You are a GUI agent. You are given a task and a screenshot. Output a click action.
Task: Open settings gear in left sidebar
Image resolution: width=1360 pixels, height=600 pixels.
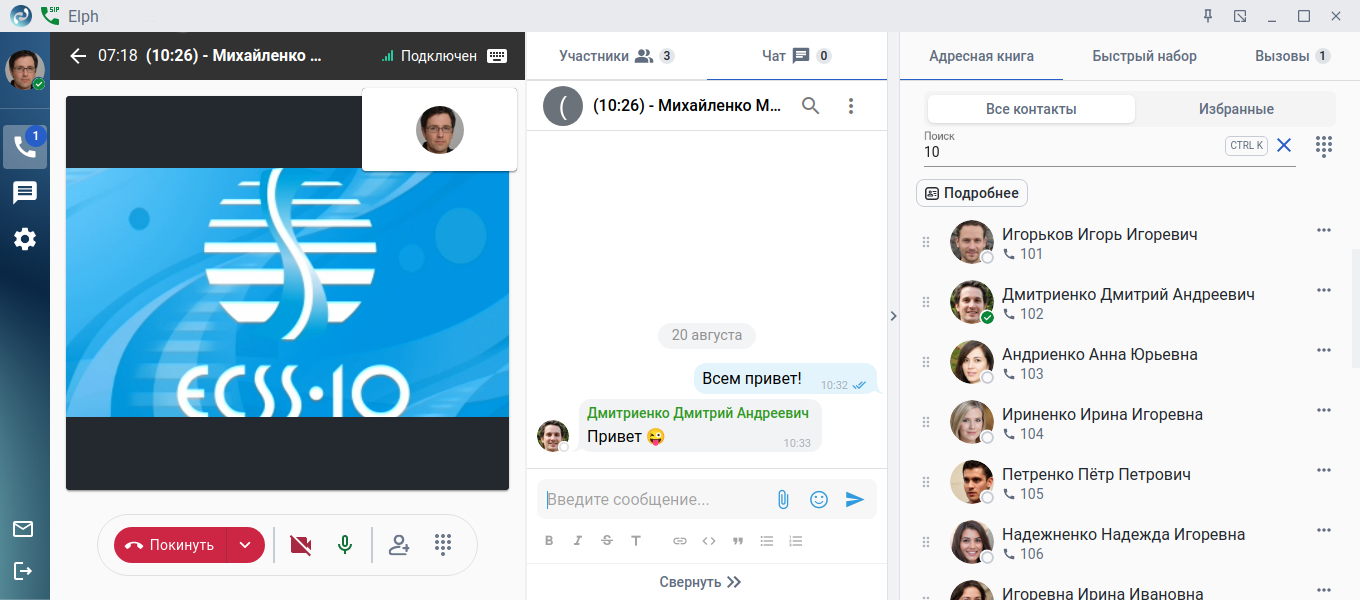point(25,239)
